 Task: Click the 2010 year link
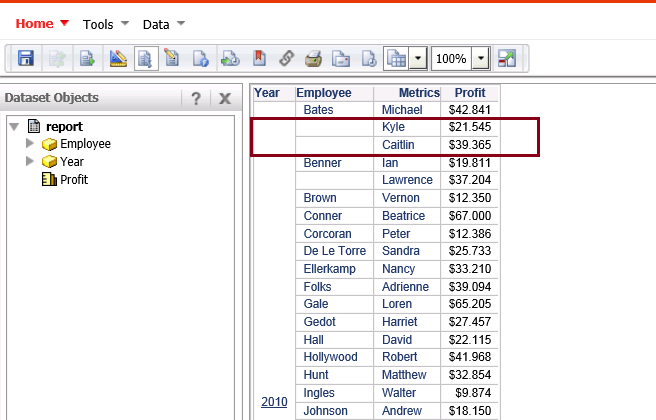(x=274, y=402)
